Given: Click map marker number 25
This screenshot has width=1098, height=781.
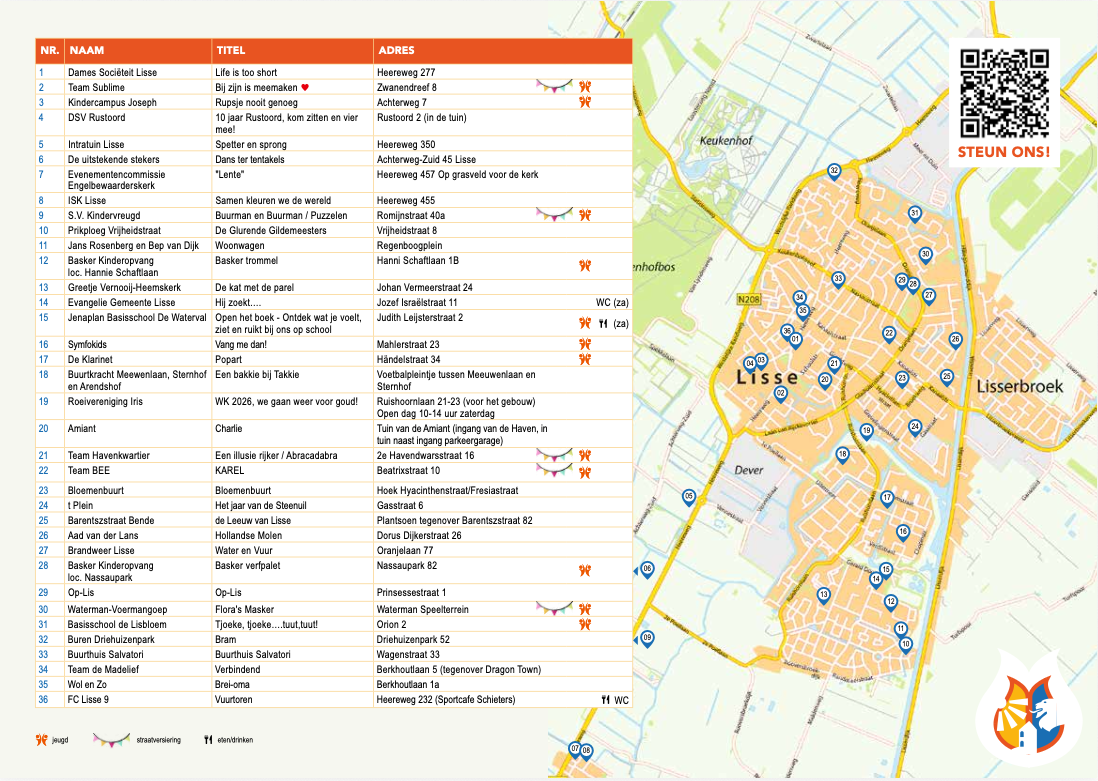Looking at the screenshot, I should pos(947,378).
